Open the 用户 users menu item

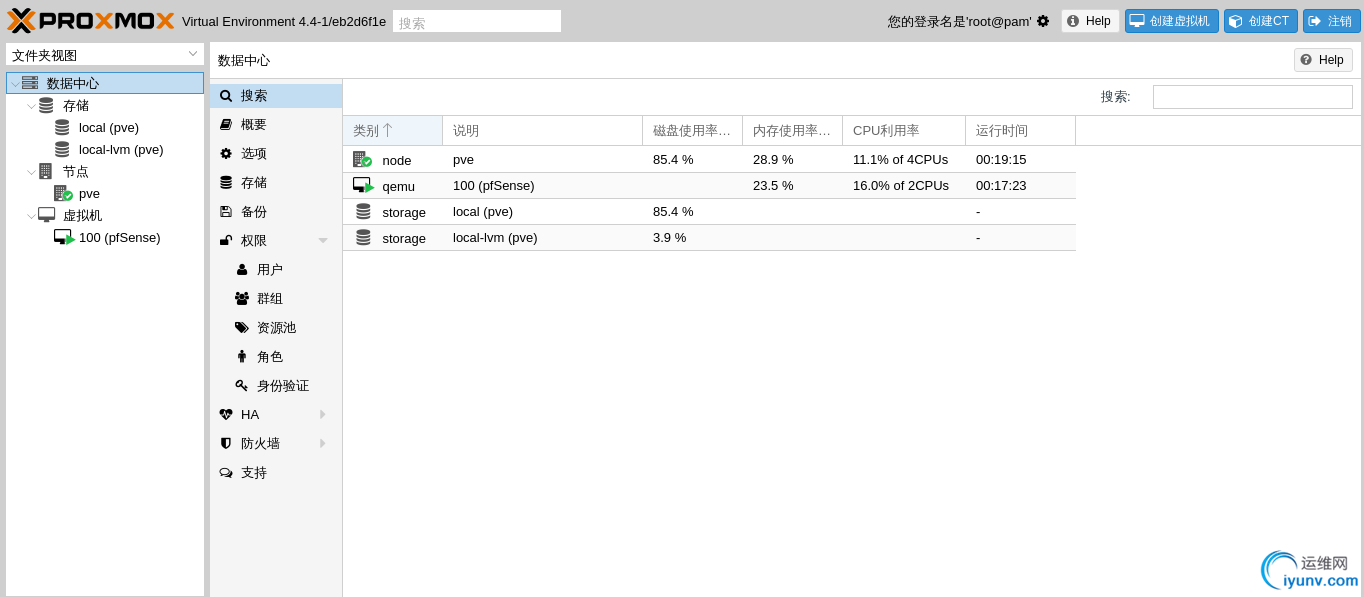276,270
